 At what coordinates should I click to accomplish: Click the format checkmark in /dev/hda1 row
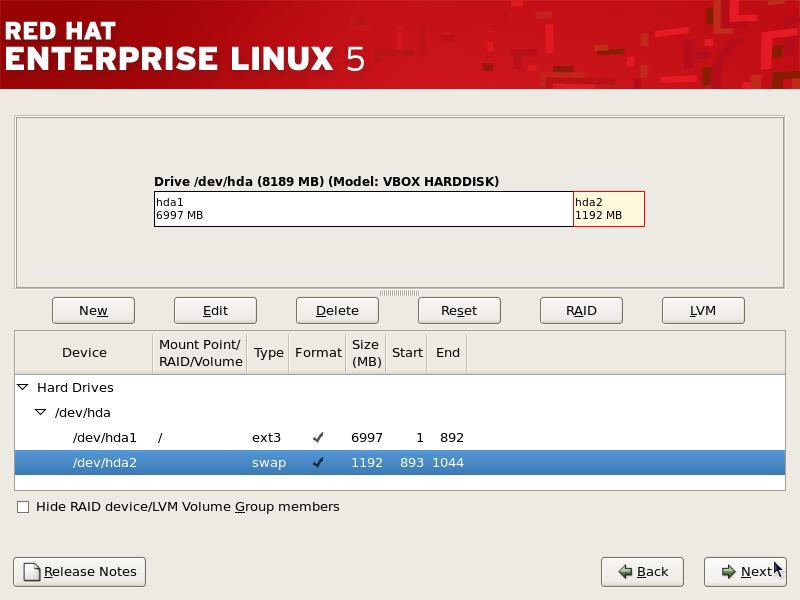pyautogui.click(x=318, y=438)
